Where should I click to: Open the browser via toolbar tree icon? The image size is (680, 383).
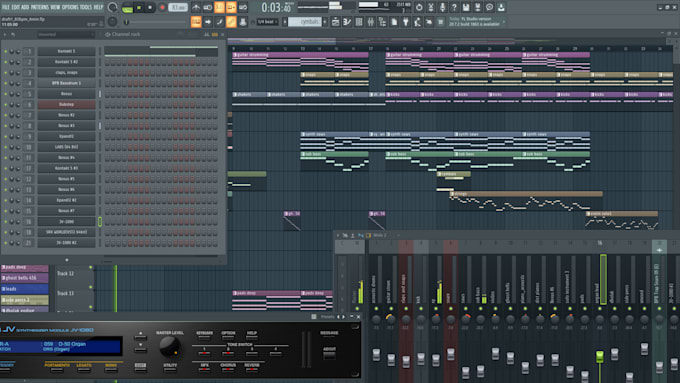(x=382, y=22)
